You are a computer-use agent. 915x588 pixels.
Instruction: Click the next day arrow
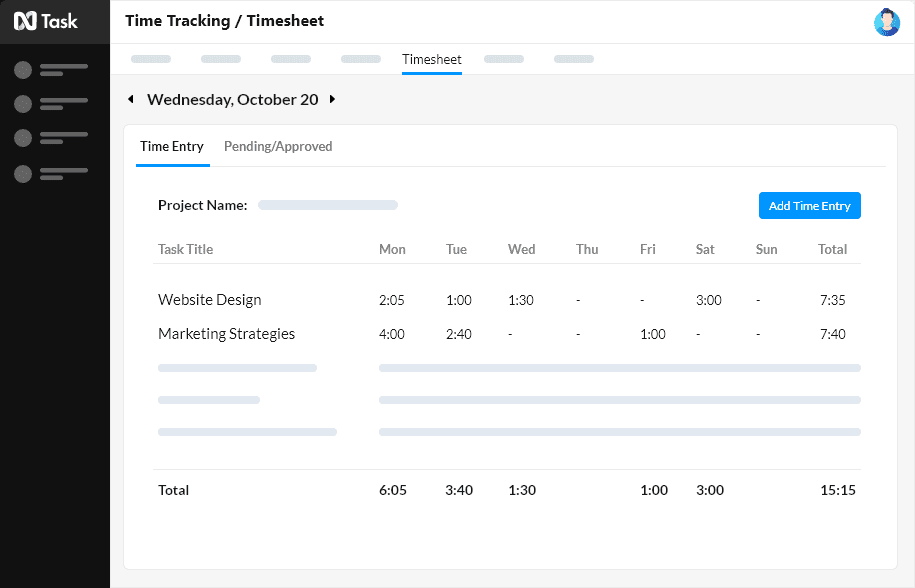pos(332,99)
